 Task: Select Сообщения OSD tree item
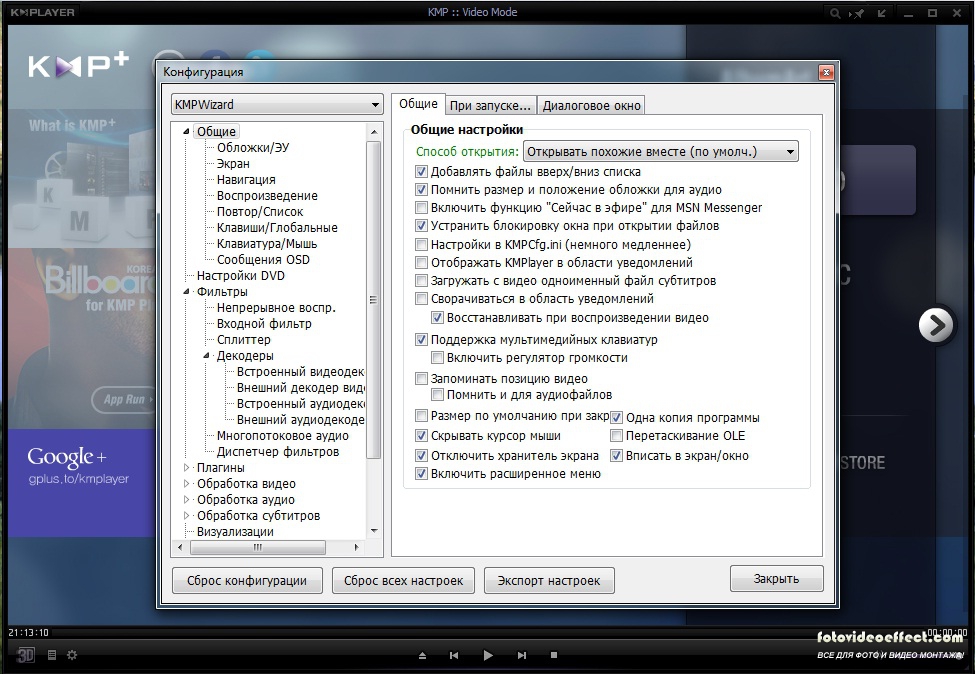coord(263,259)
